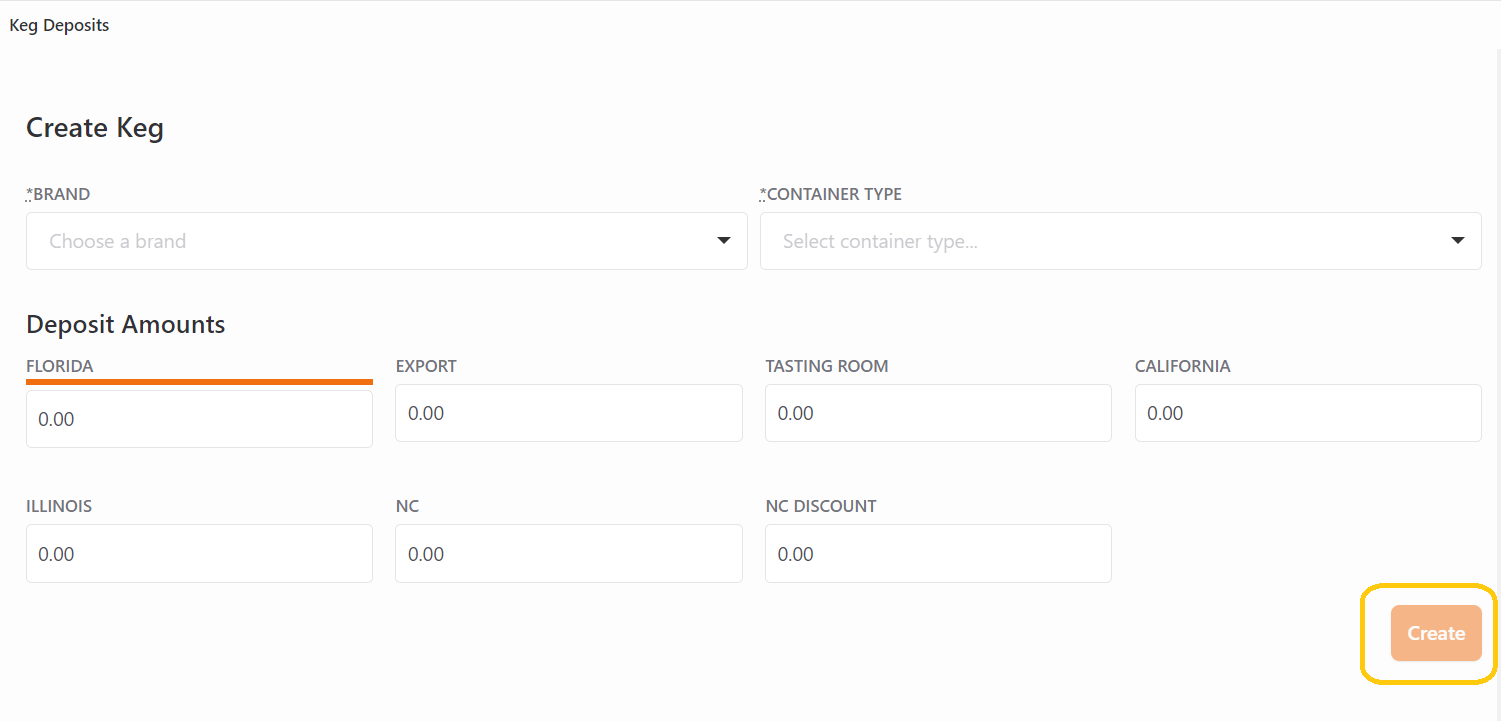Click the *BRAND field label
Viewport: 1501px width, 721px height.
click(x=58, y=194)
